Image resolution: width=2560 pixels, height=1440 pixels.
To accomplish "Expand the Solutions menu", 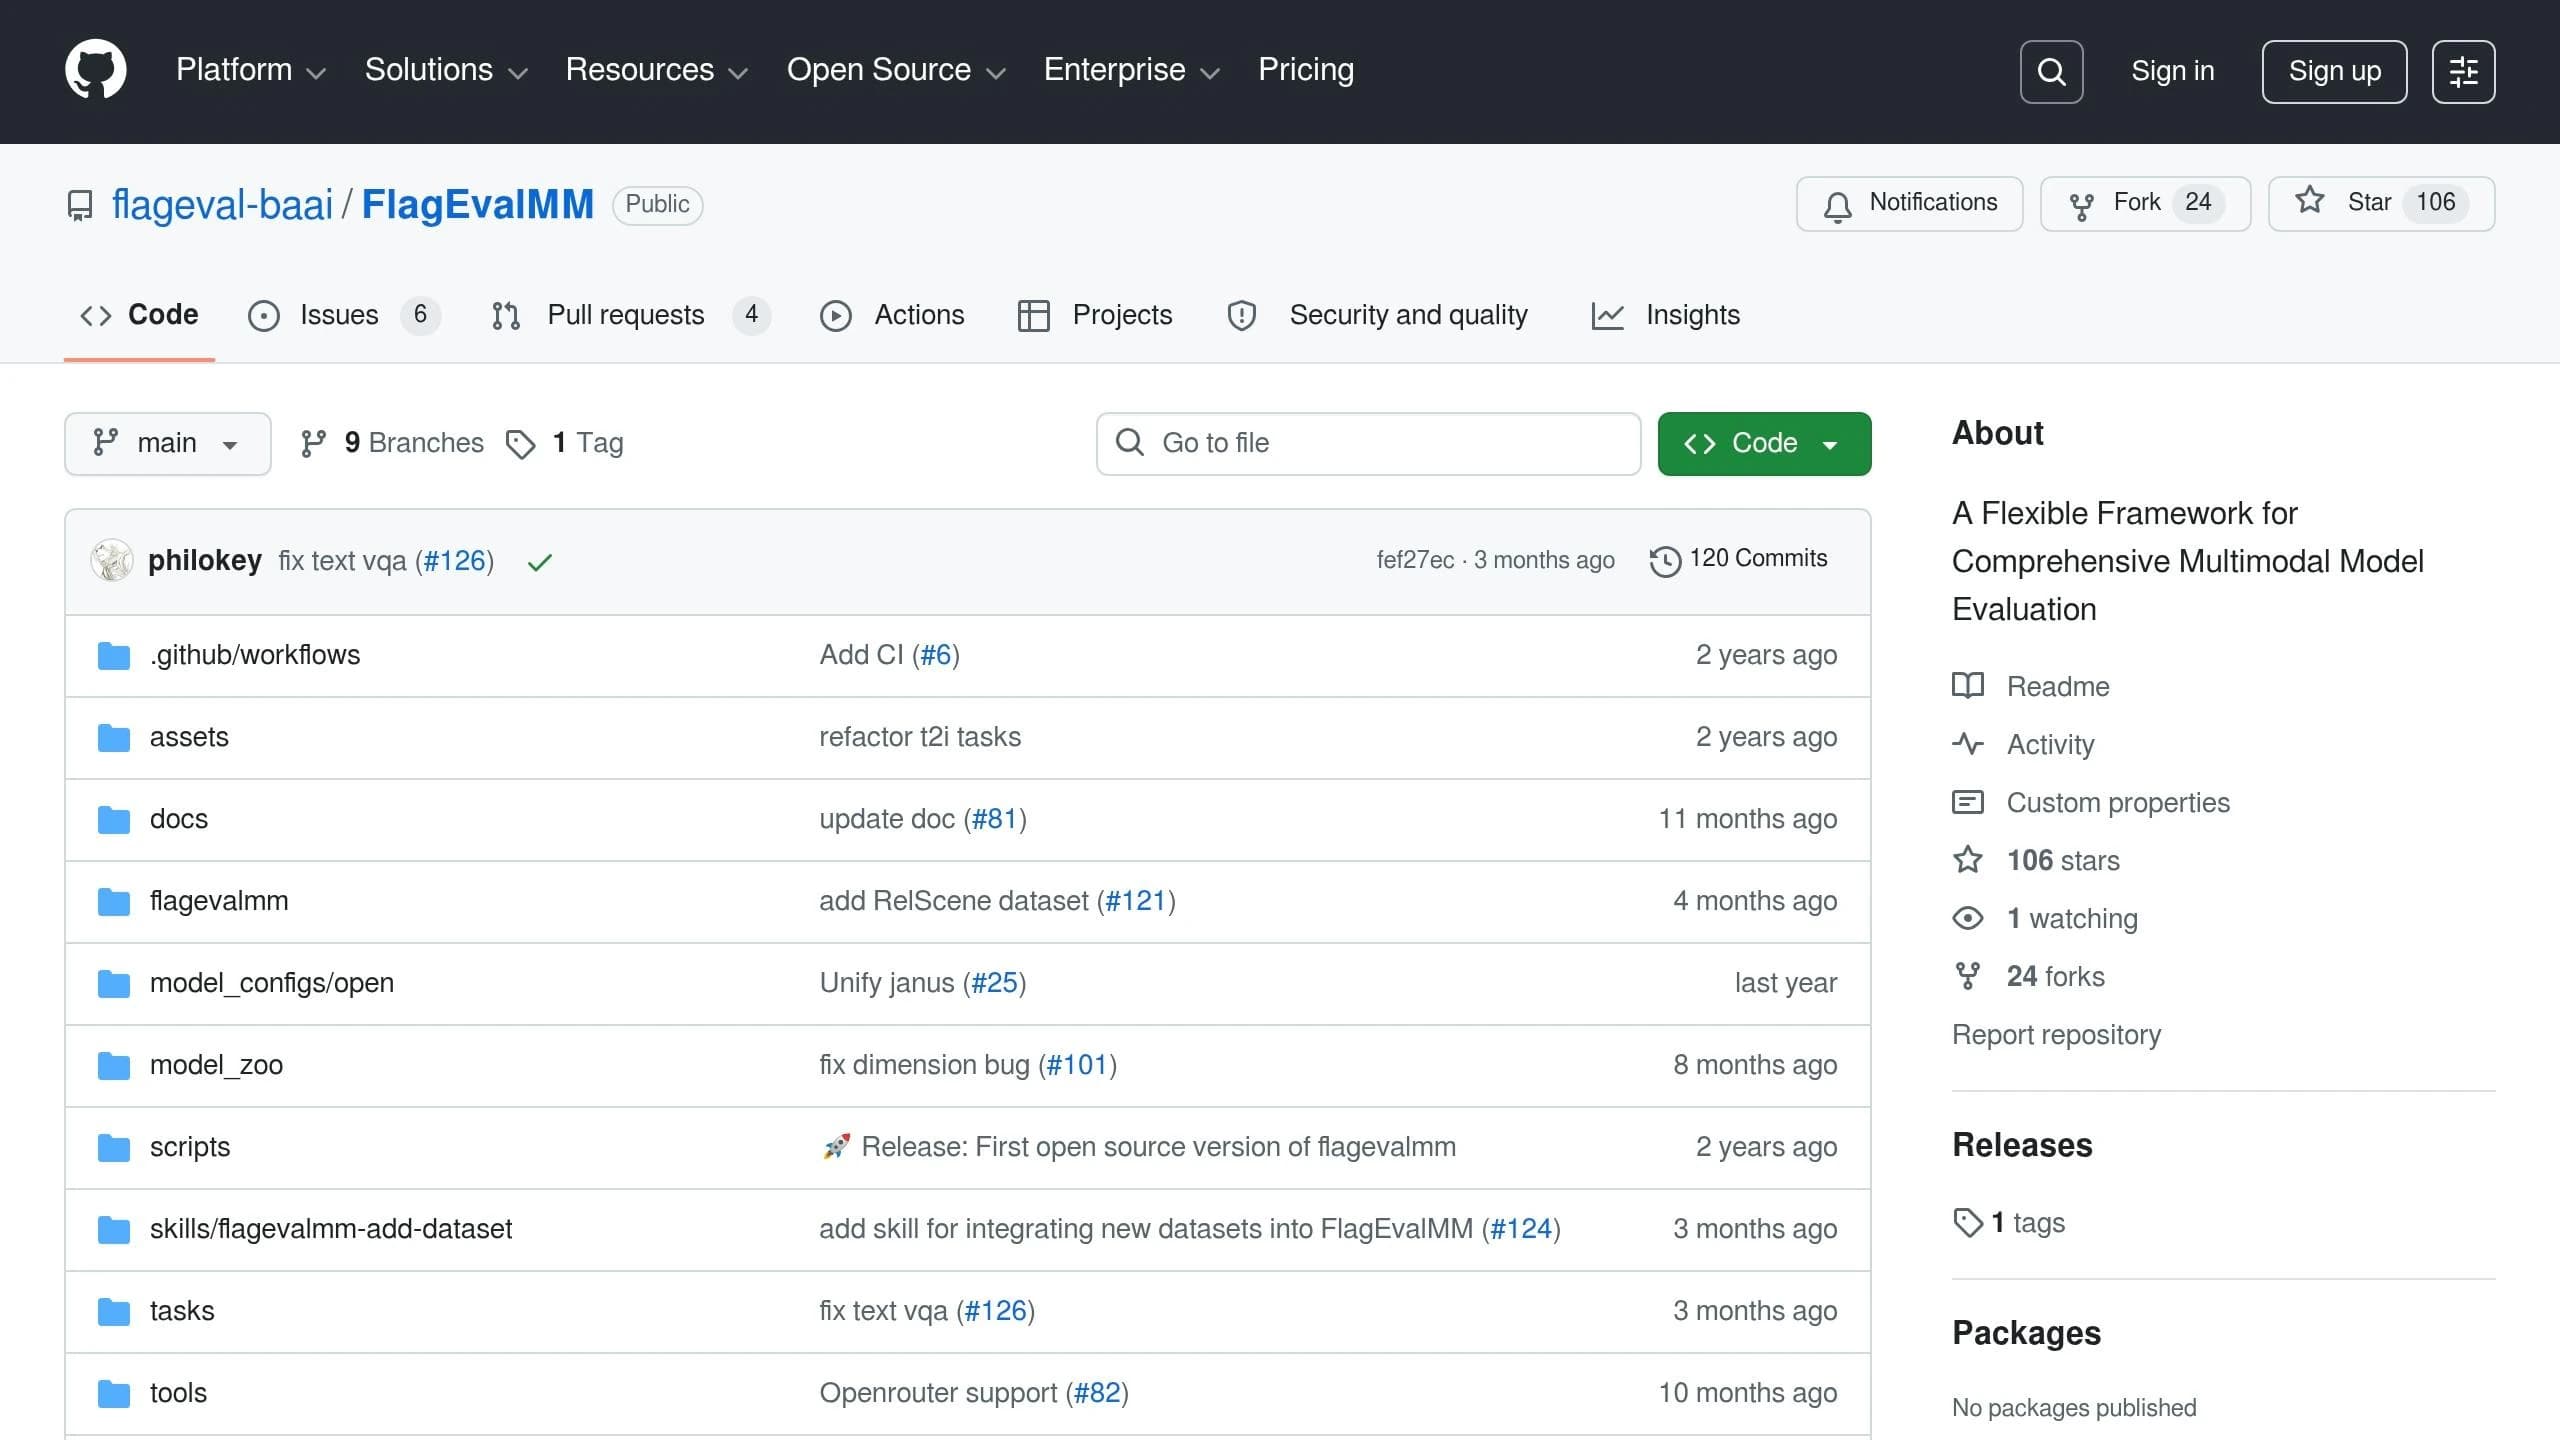I will click(446, 70).
